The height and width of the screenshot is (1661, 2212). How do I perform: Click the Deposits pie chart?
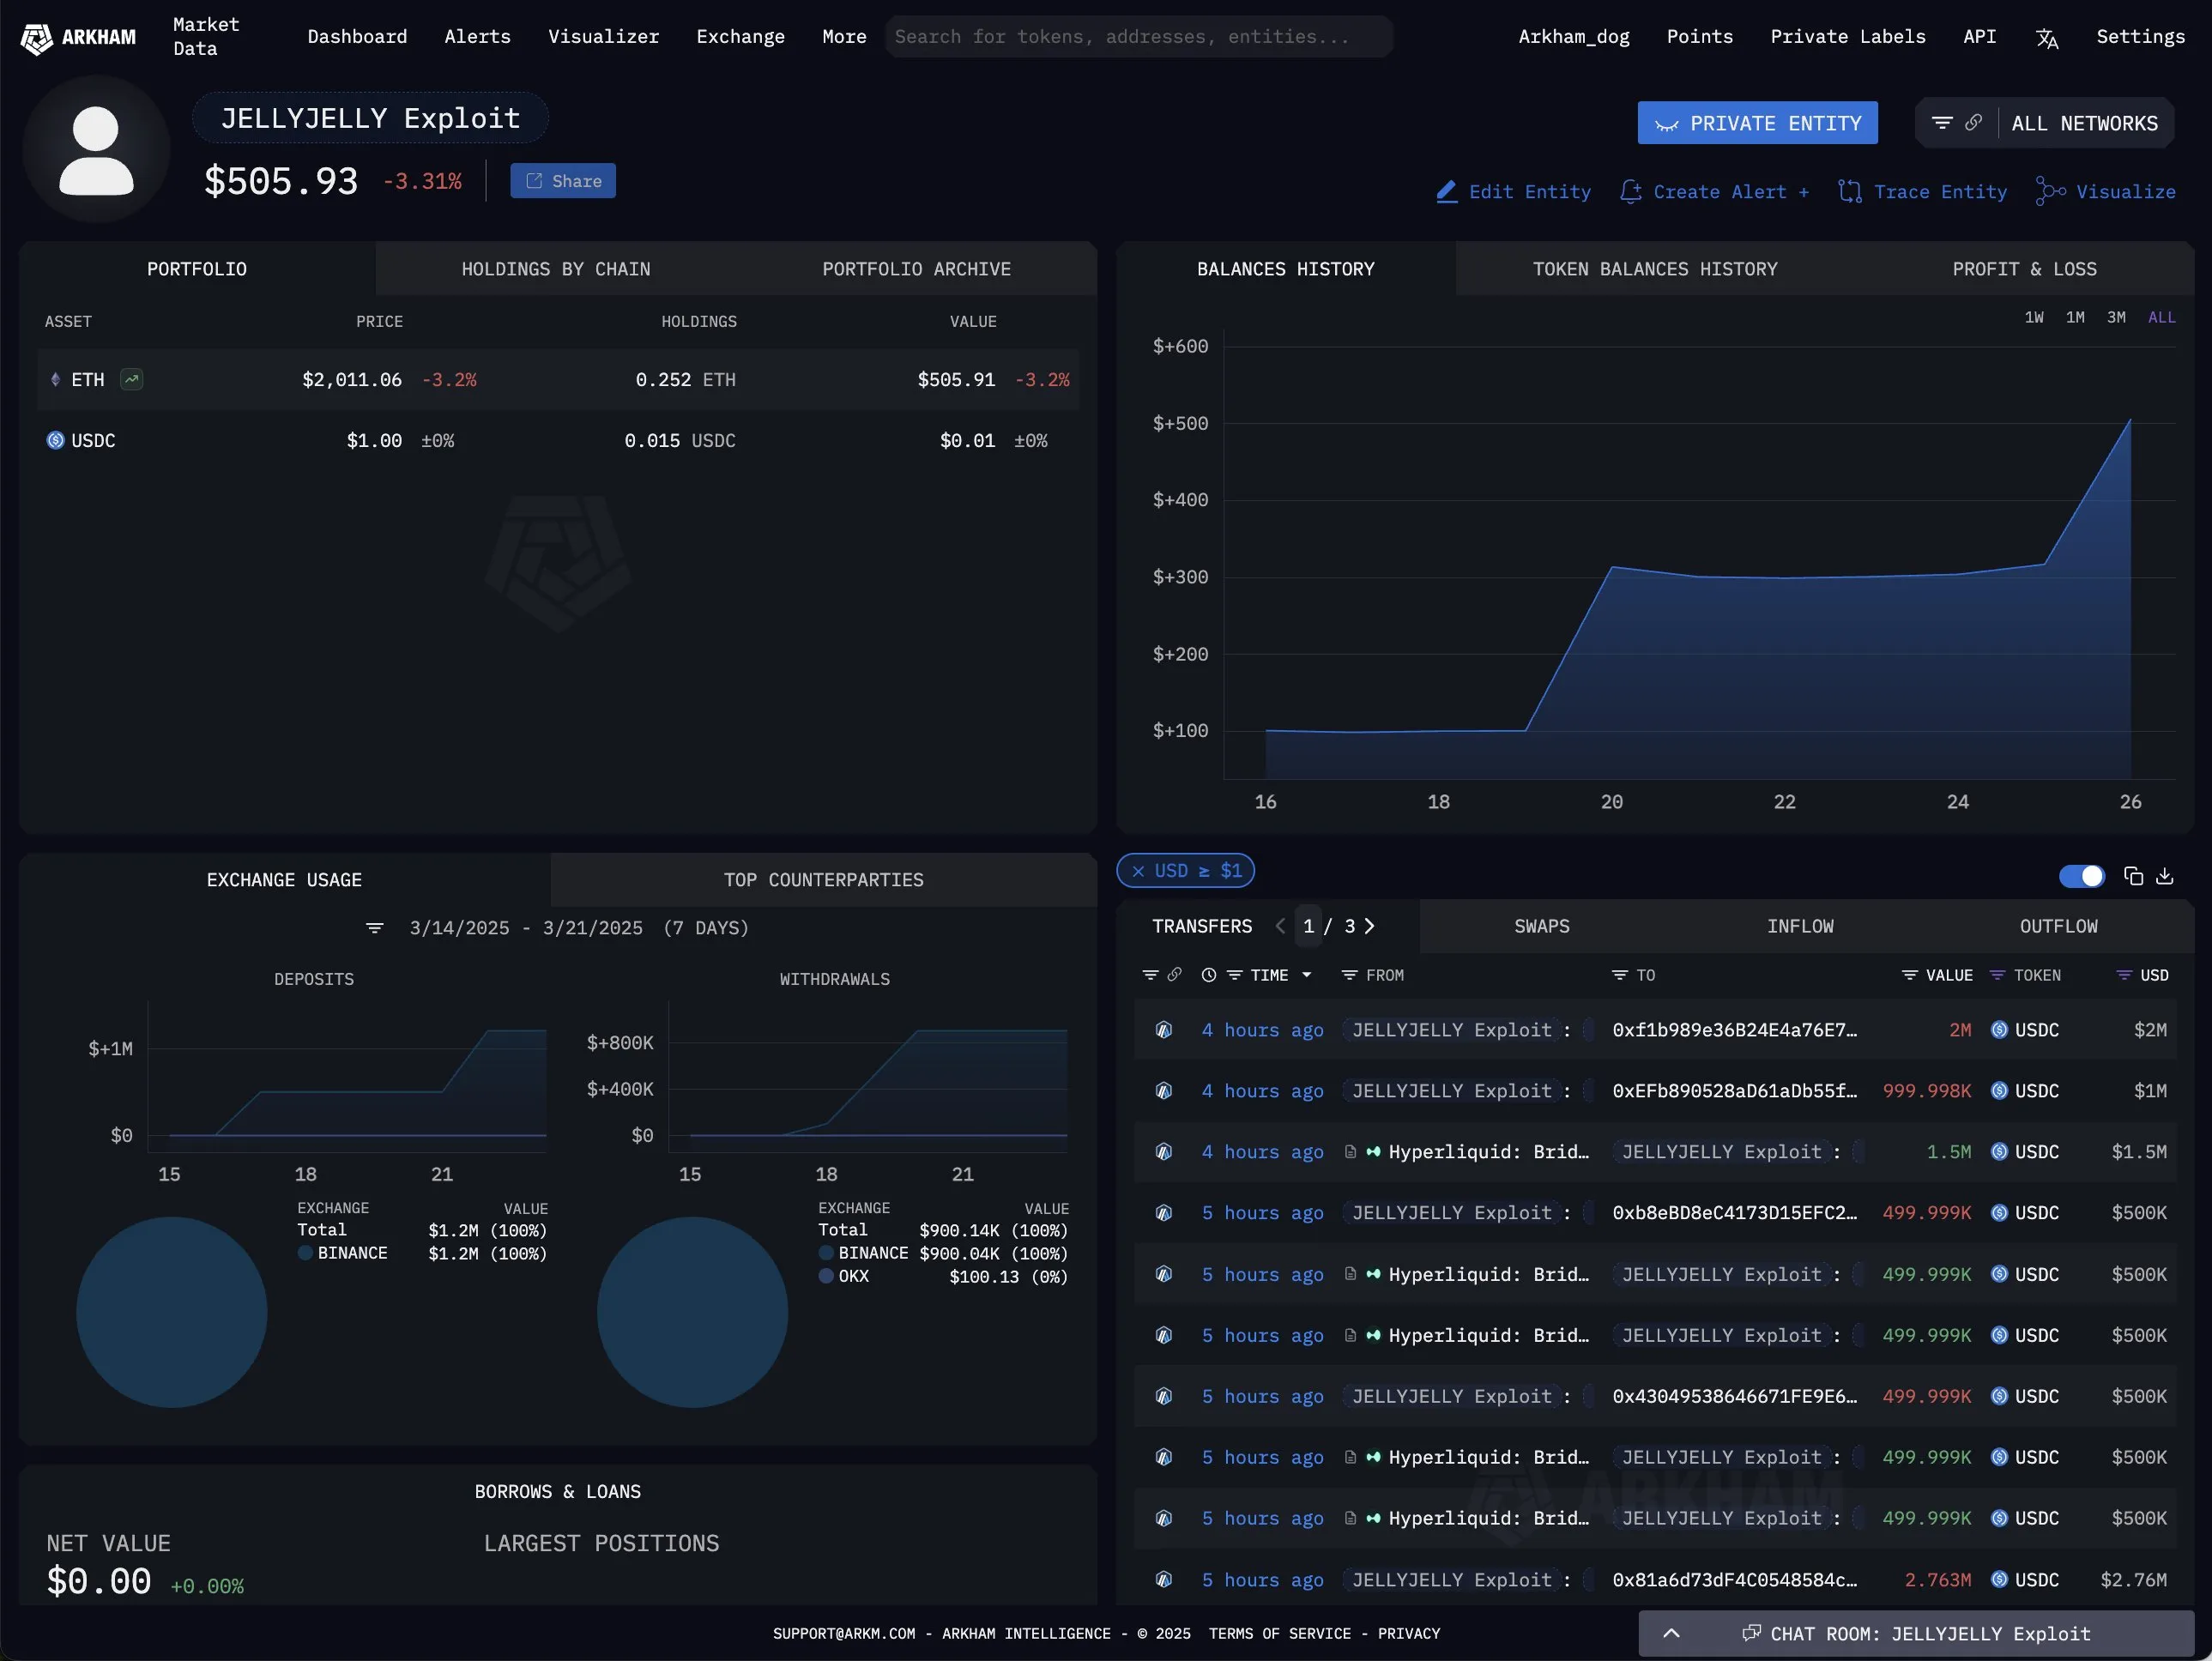[172, 1312]
